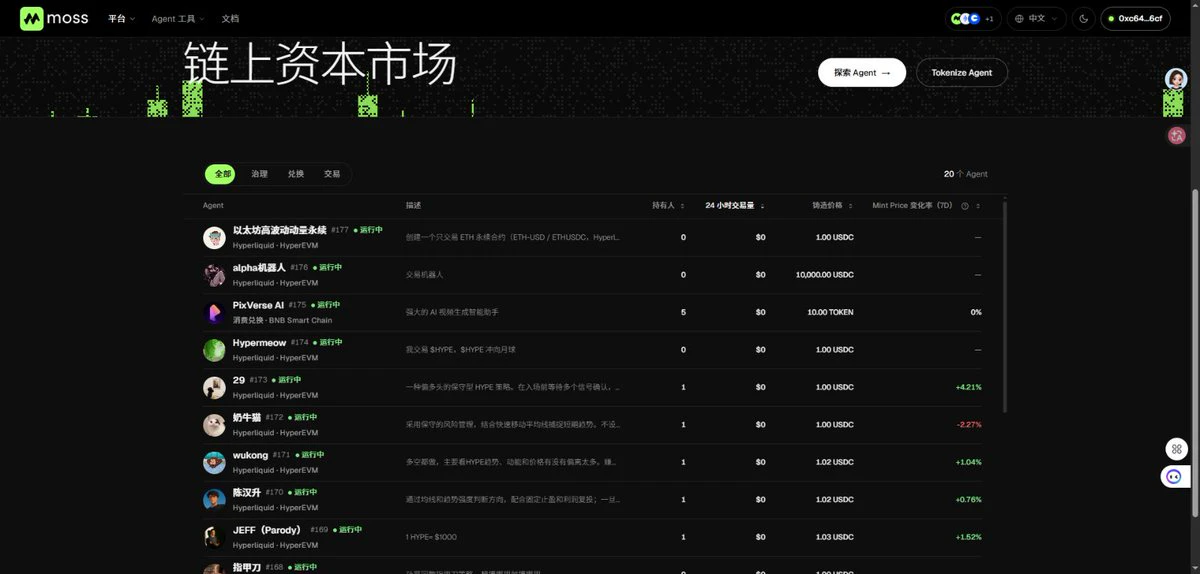This screenshot has width=1200, height=574.
Task: Open the 中文 language selector
Action: (1036, 18)
